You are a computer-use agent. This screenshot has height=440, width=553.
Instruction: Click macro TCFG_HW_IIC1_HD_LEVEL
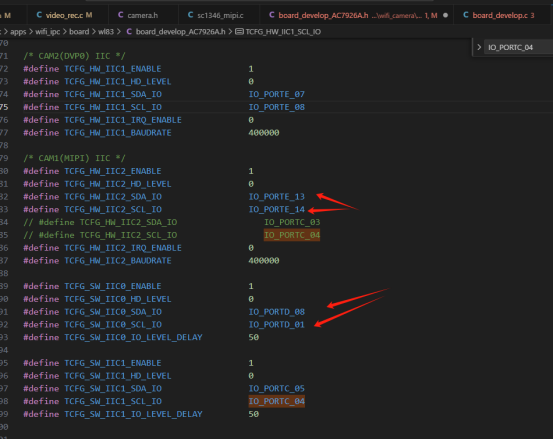point(118,81)
